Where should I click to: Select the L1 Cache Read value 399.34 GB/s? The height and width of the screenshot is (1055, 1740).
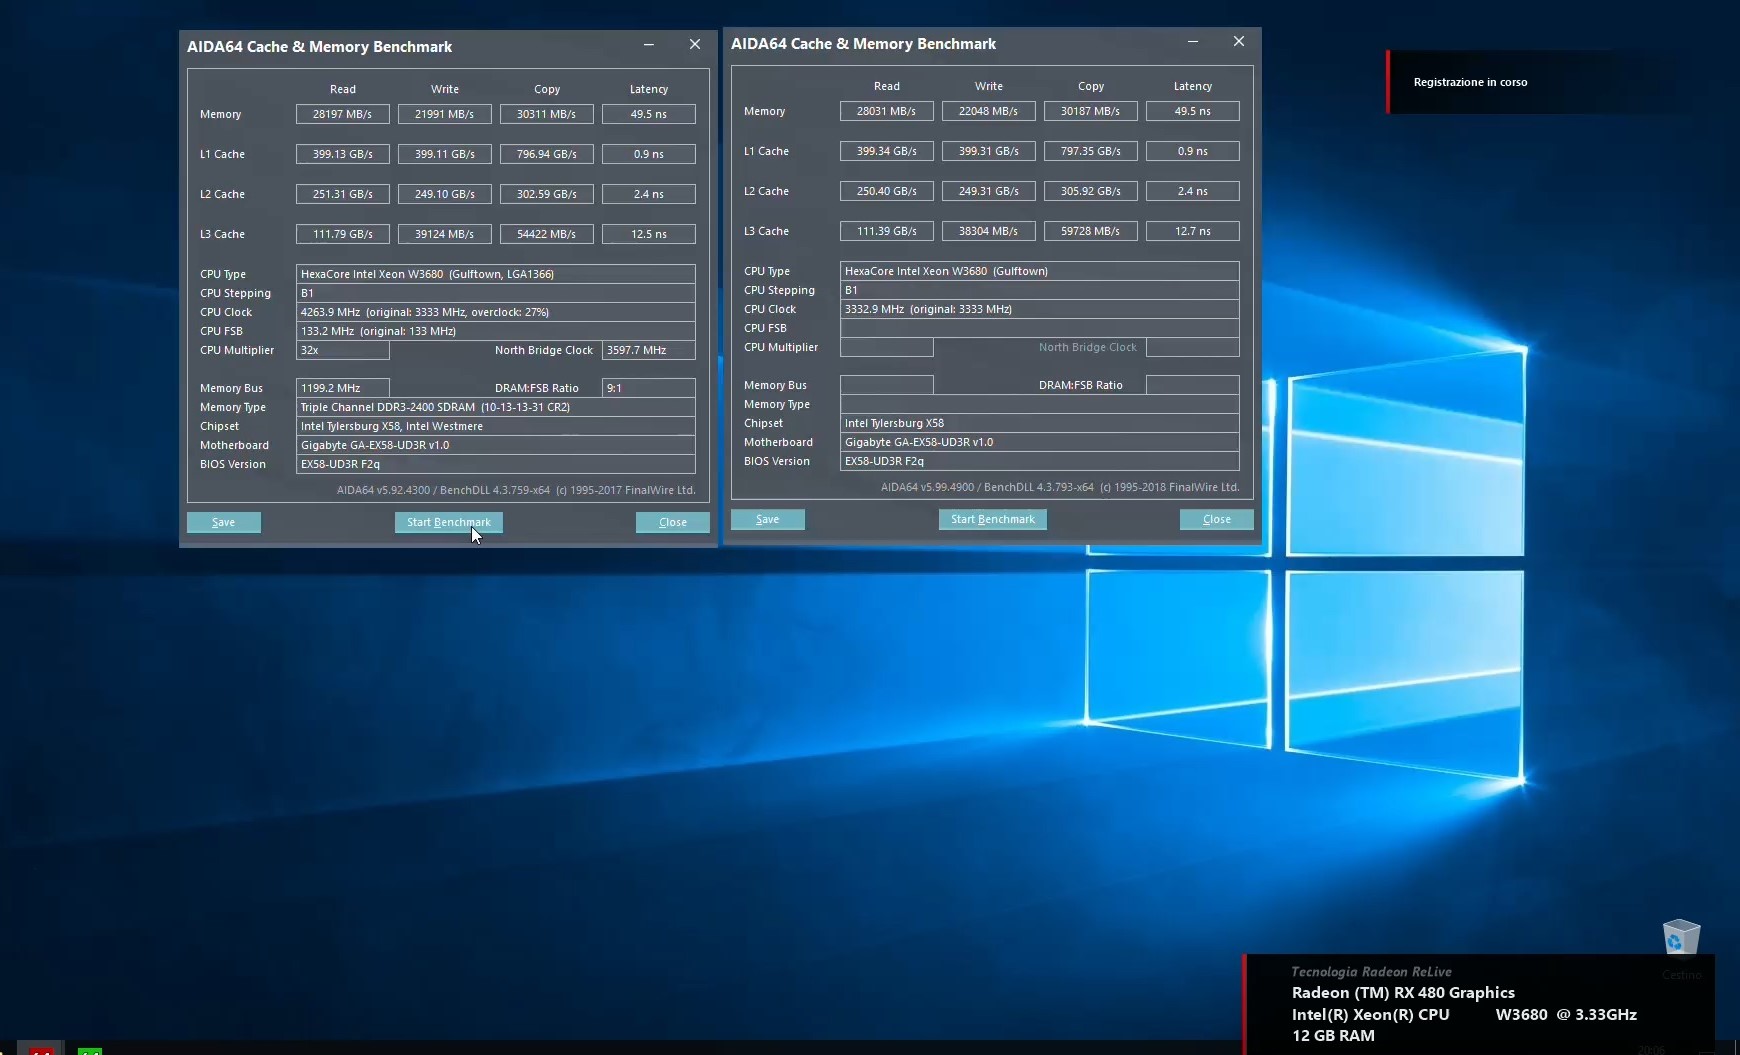[887, 151]
